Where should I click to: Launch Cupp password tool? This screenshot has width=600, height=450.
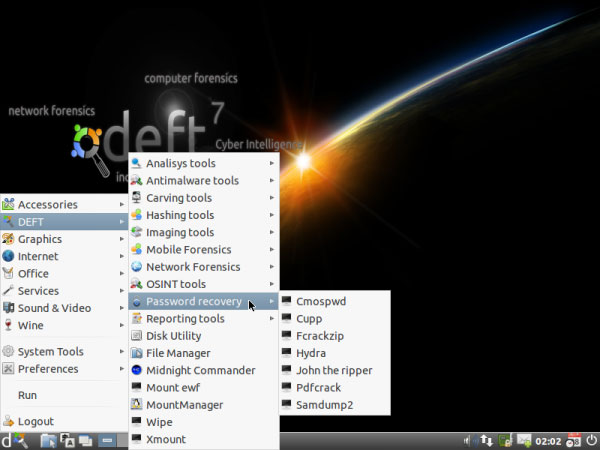pyautogui.click(x=335, y=318)
